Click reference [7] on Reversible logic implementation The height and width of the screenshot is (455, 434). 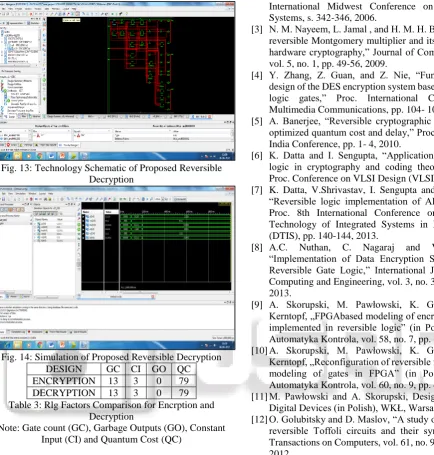[343, 213]
